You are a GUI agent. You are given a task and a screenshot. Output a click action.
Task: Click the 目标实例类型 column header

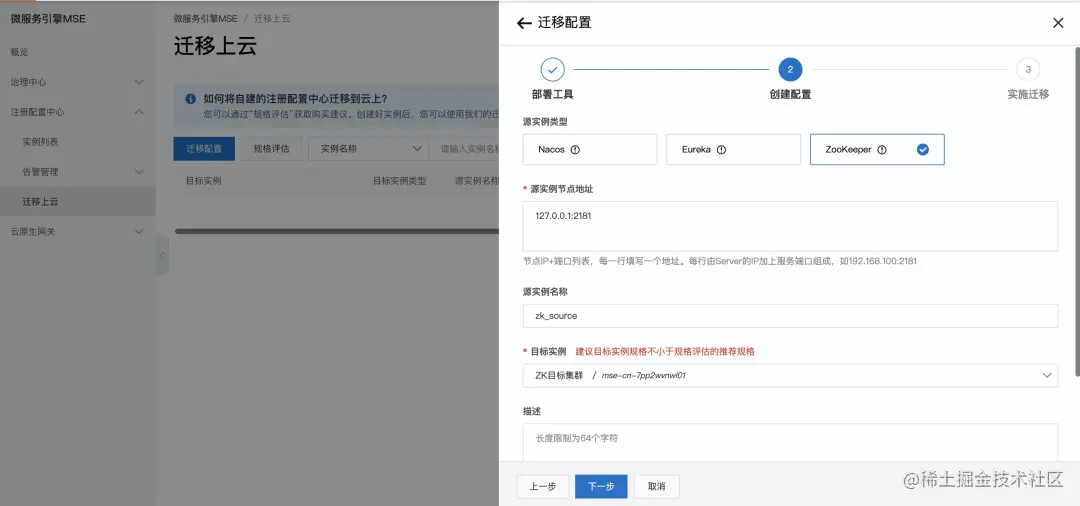[x=399, y=181]
